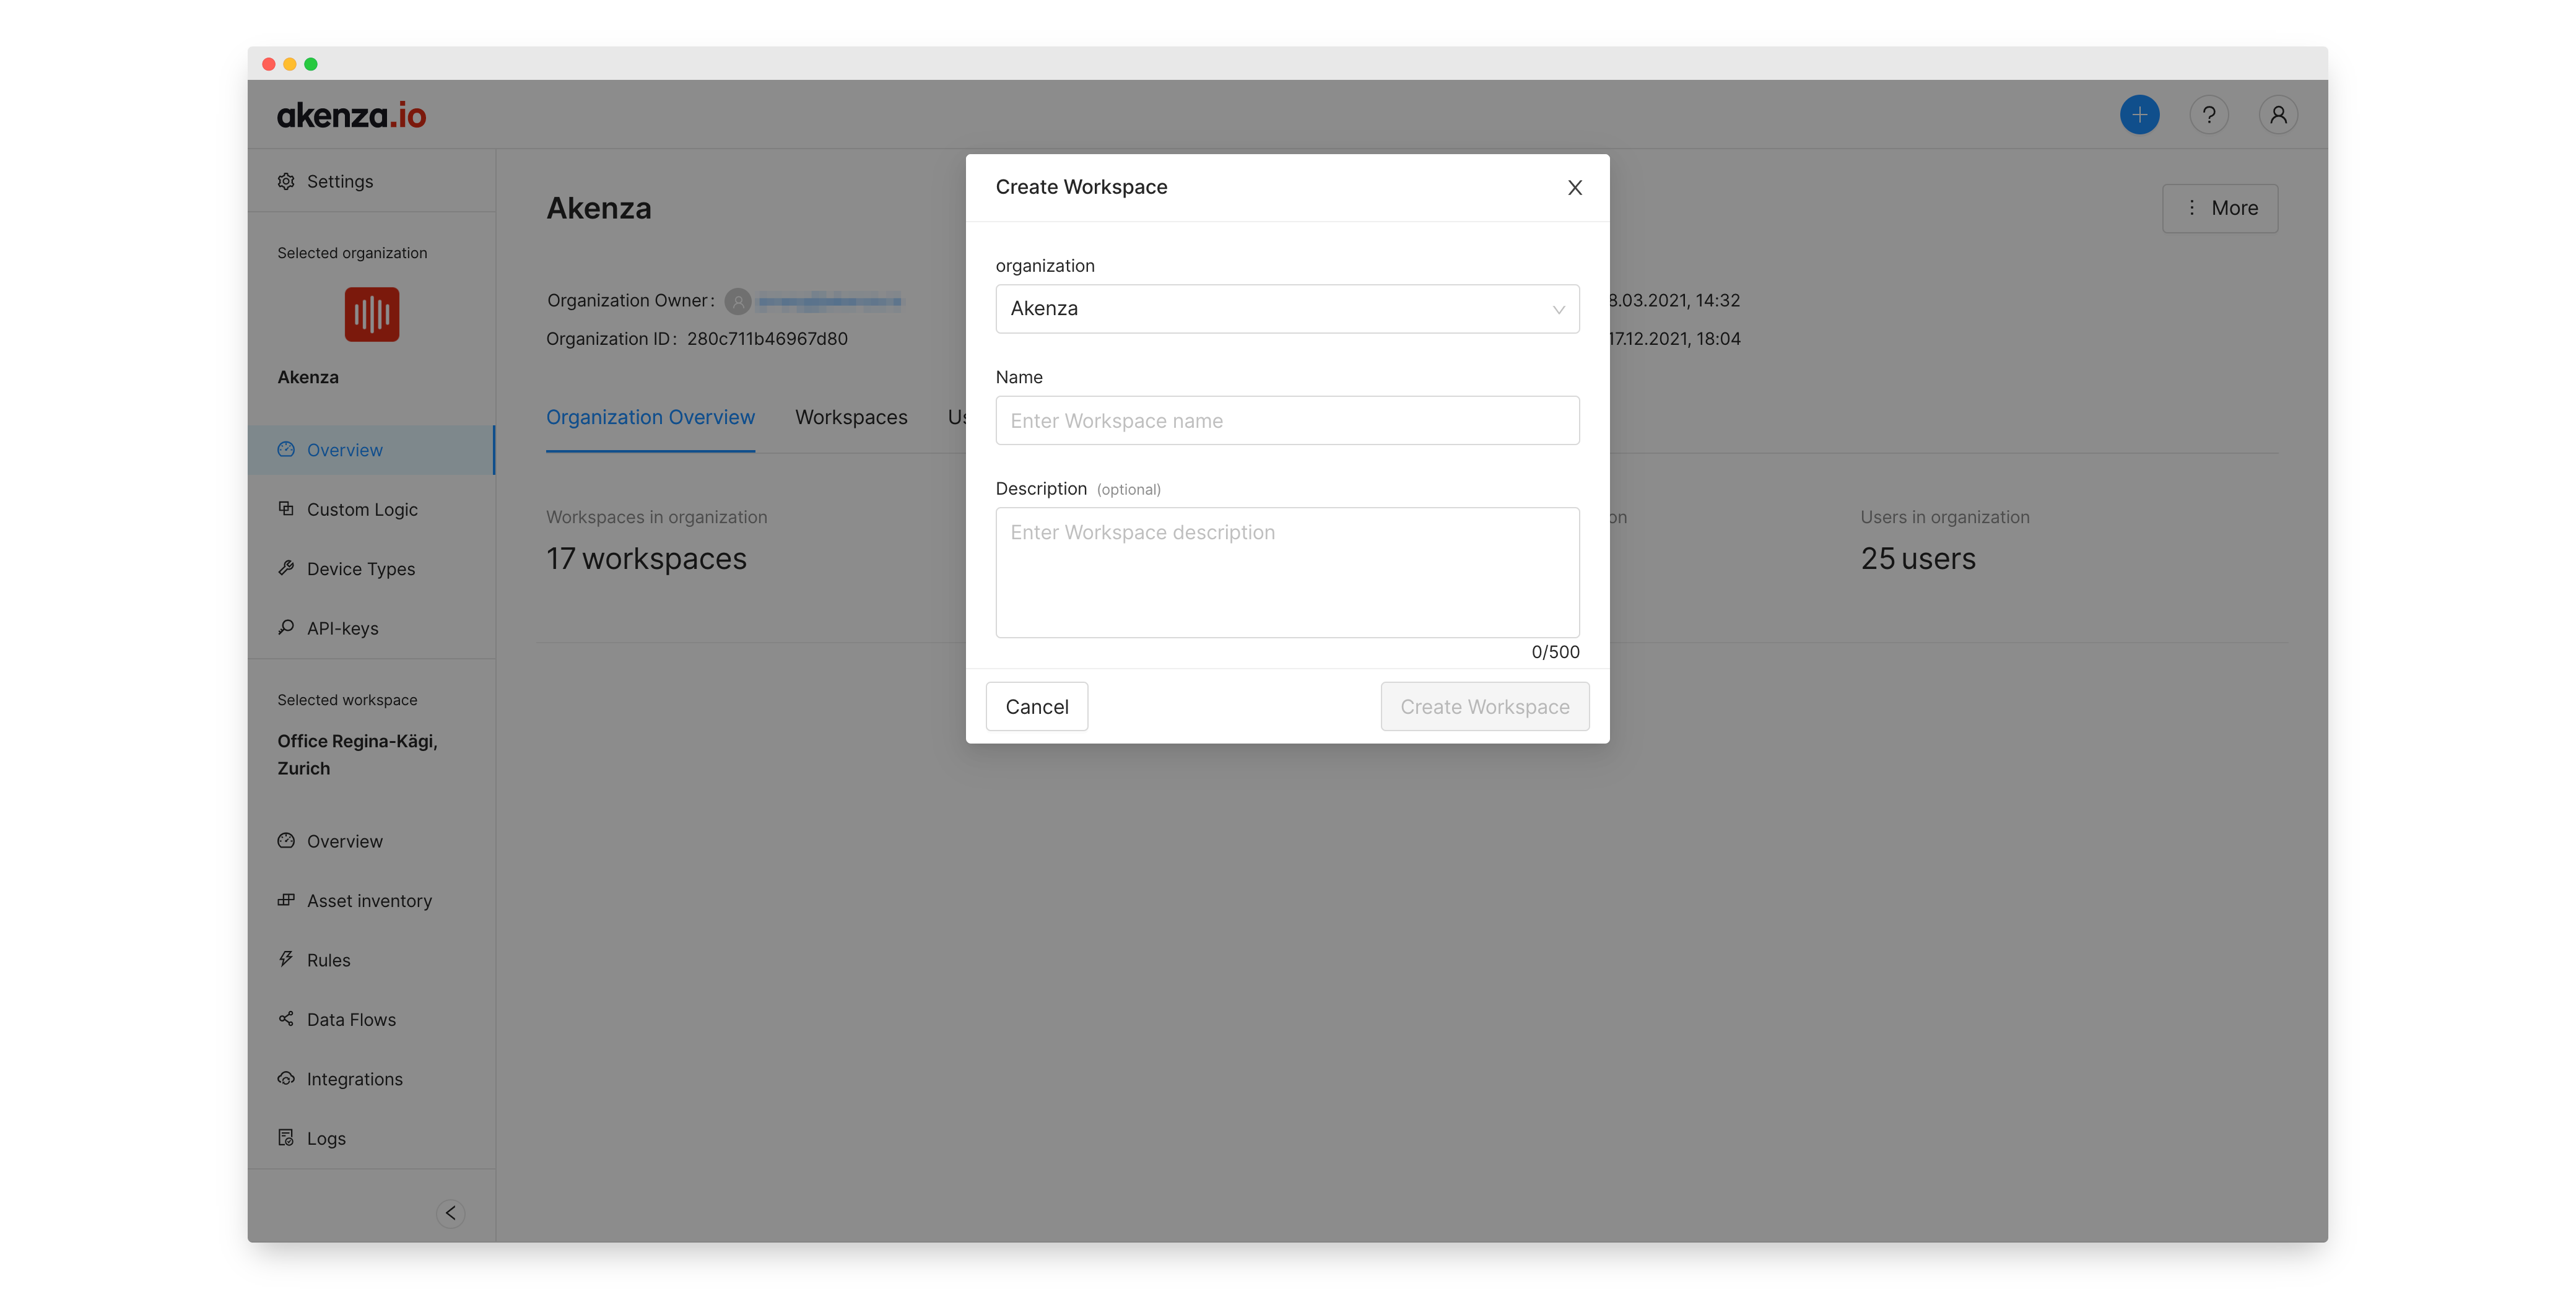Click the Create Workspace button
2576x1289 pixels.
coord(1484,706)
